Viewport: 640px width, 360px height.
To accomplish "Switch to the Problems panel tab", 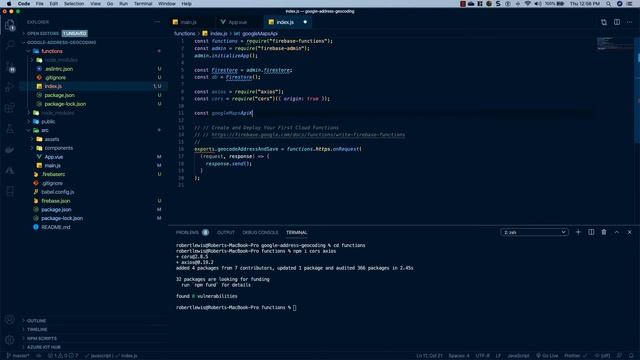I will [x=187, y=232].
